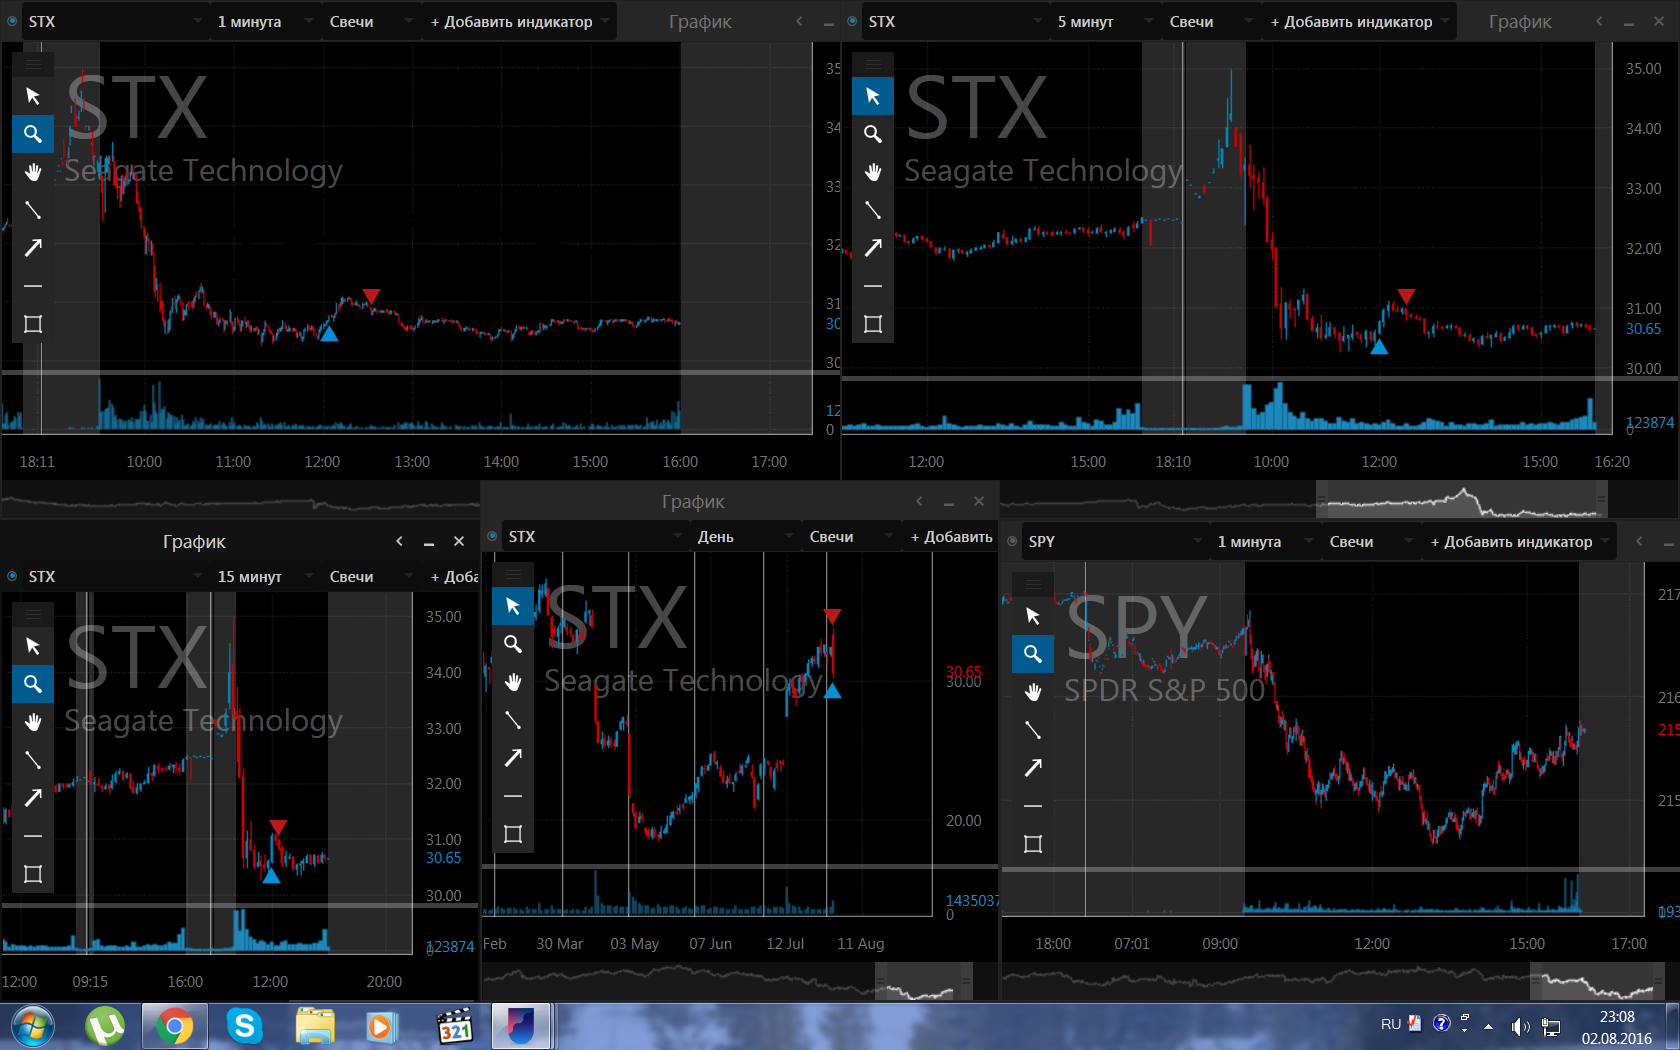The image size is (1680, 1050).
Task: Choose the trend line tool in daily STX chart
Action: pos(513,720)
